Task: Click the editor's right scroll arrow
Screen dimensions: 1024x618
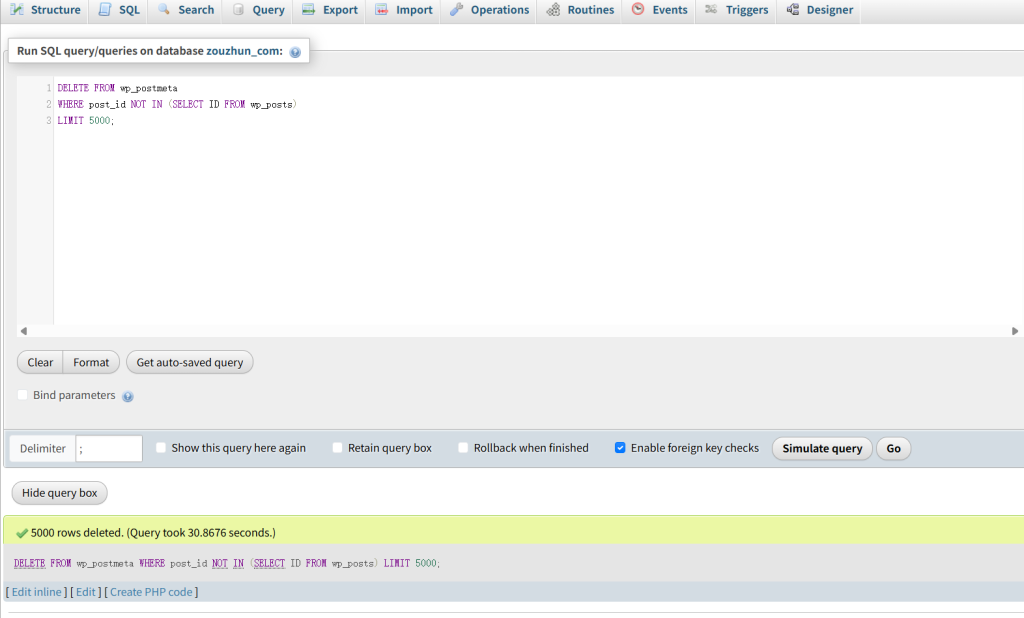Action: [1015, 331]
